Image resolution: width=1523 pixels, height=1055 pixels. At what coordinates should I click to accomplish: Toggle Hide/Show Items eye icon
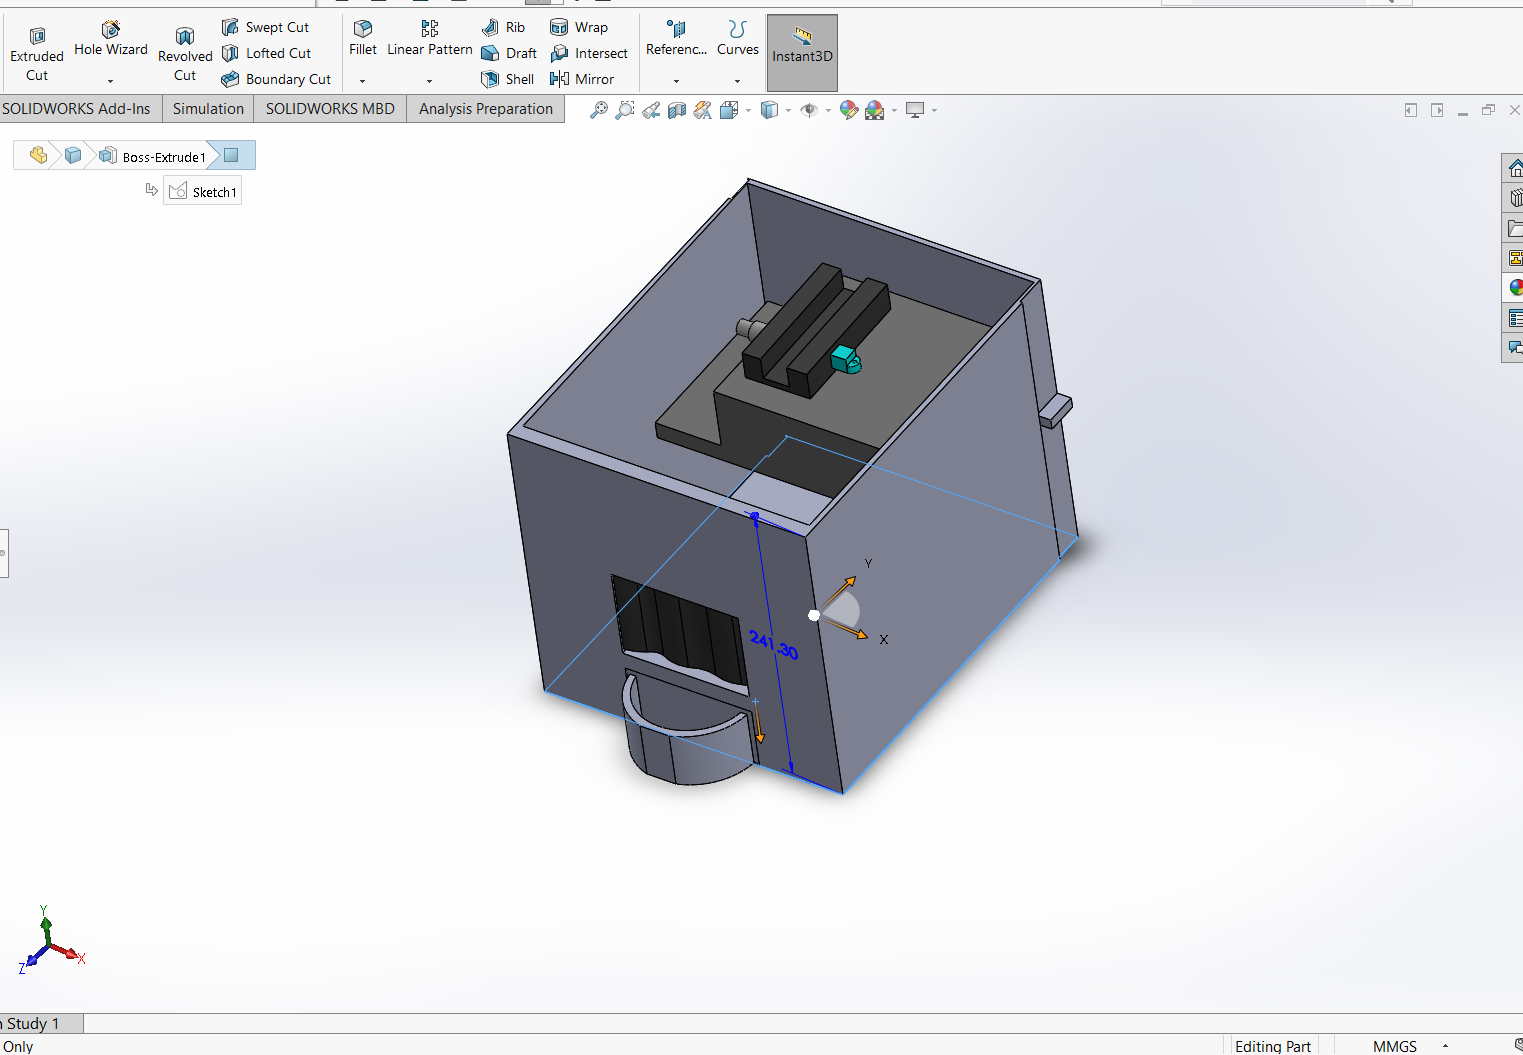(x=809, y=110)
